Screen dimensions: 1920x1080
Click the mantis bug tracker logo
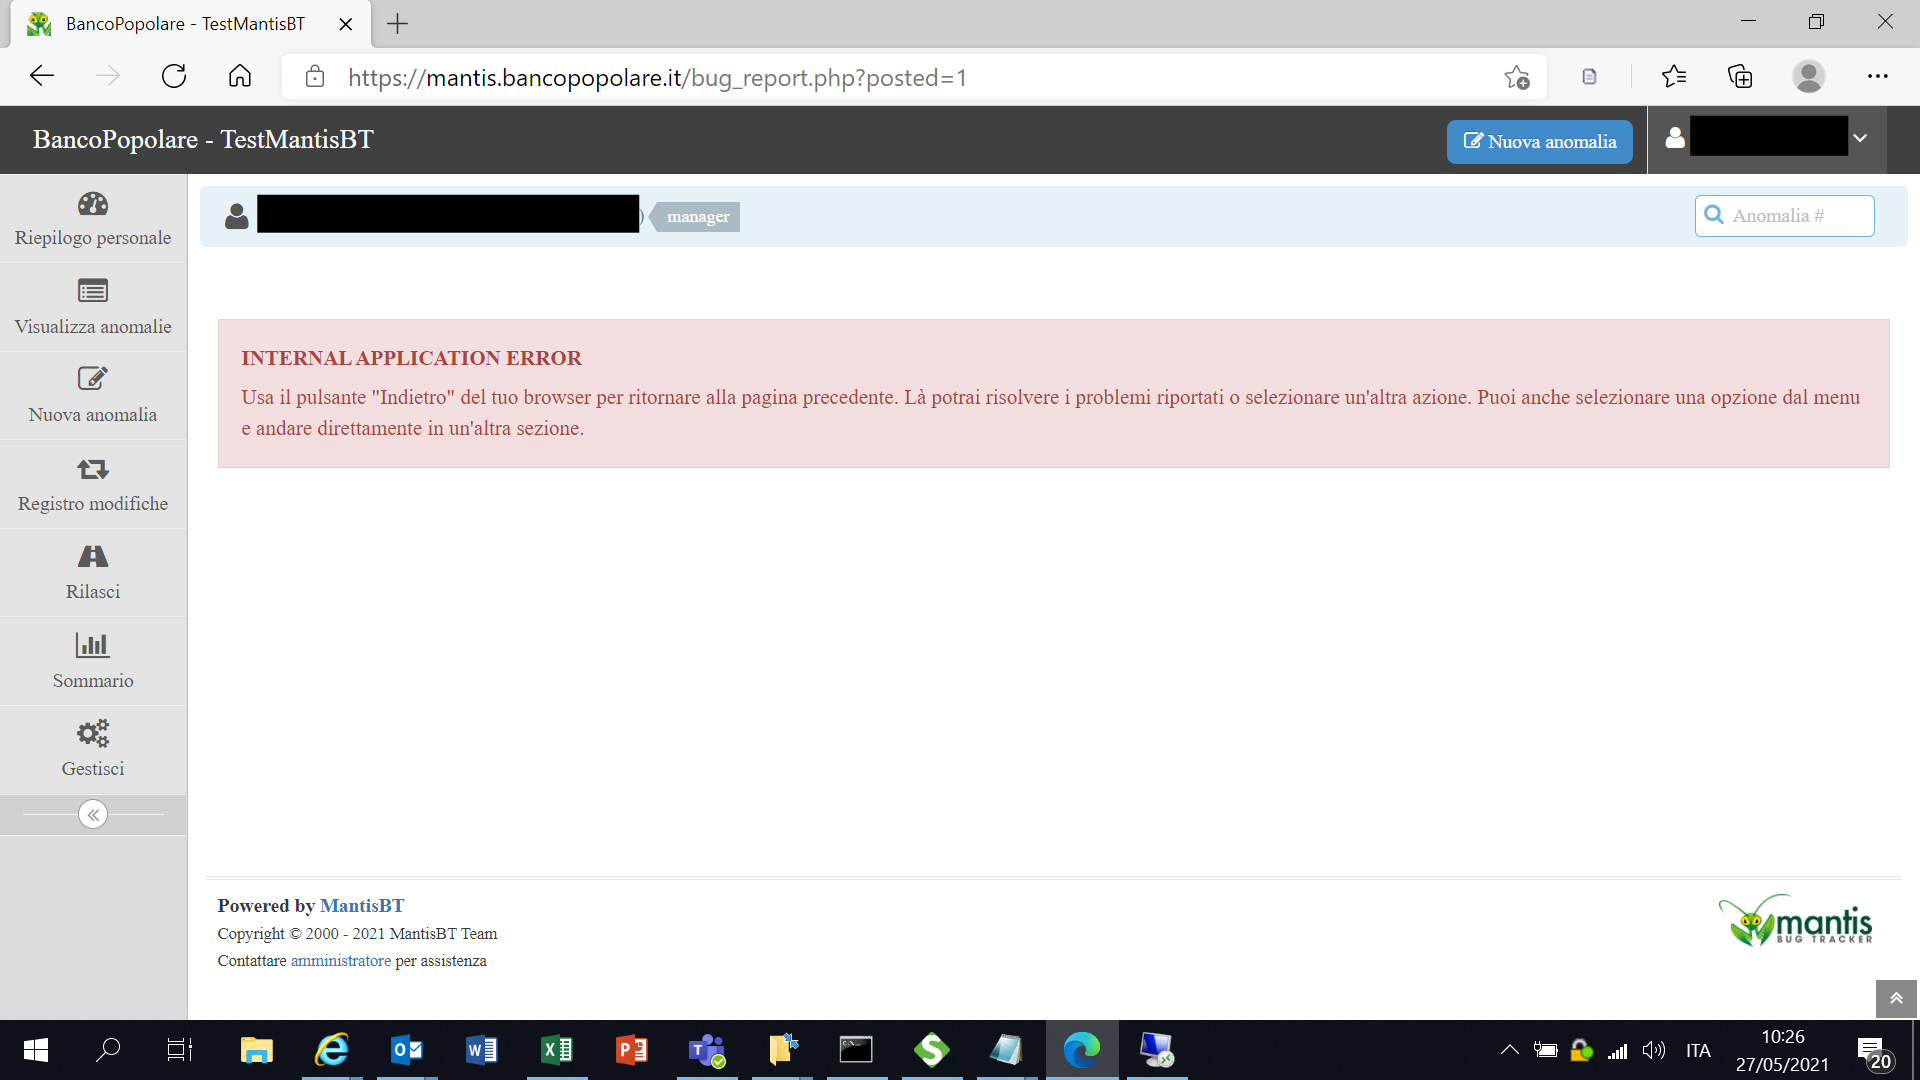(x=1796, y=921)
